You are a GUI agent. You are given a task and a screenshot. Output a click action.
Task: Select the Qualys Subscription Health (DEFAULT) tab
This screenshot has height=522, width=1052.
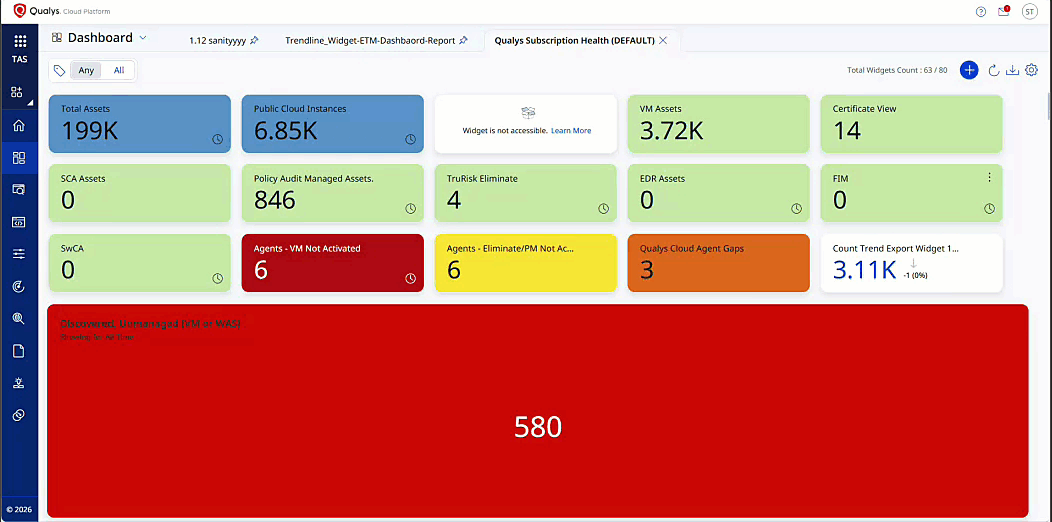(574, 41)
